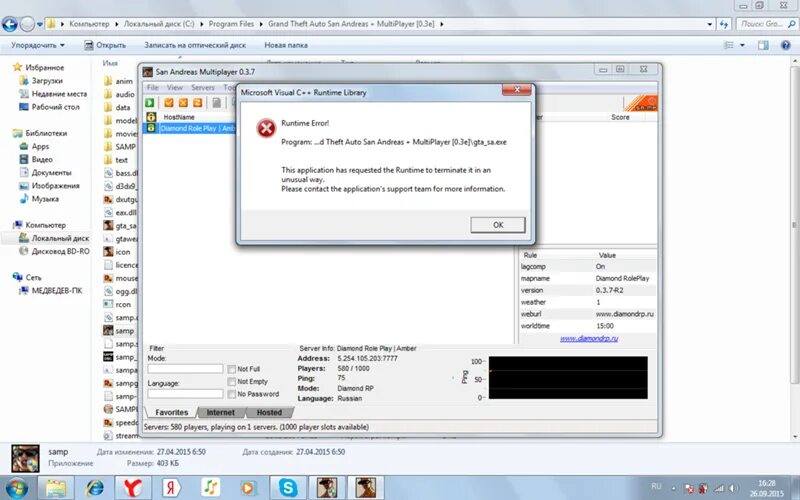Viewport: 800px width, 500px height.
Task: Open recent pages dropdown beside Forward button
Action: click(x=40, y=24)
